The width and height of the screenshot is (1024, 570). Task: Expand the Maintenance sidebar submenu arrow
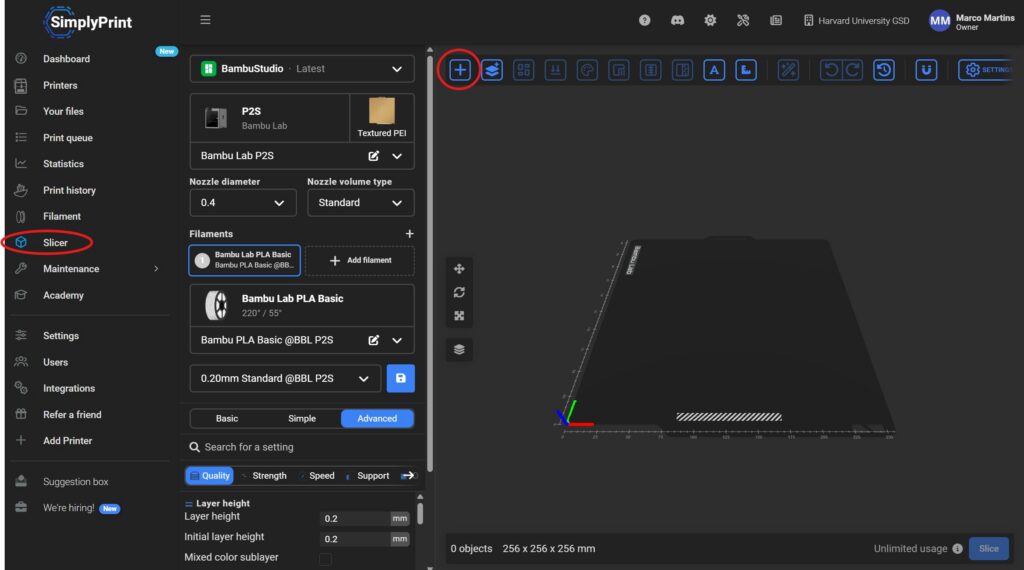[156, 269]
